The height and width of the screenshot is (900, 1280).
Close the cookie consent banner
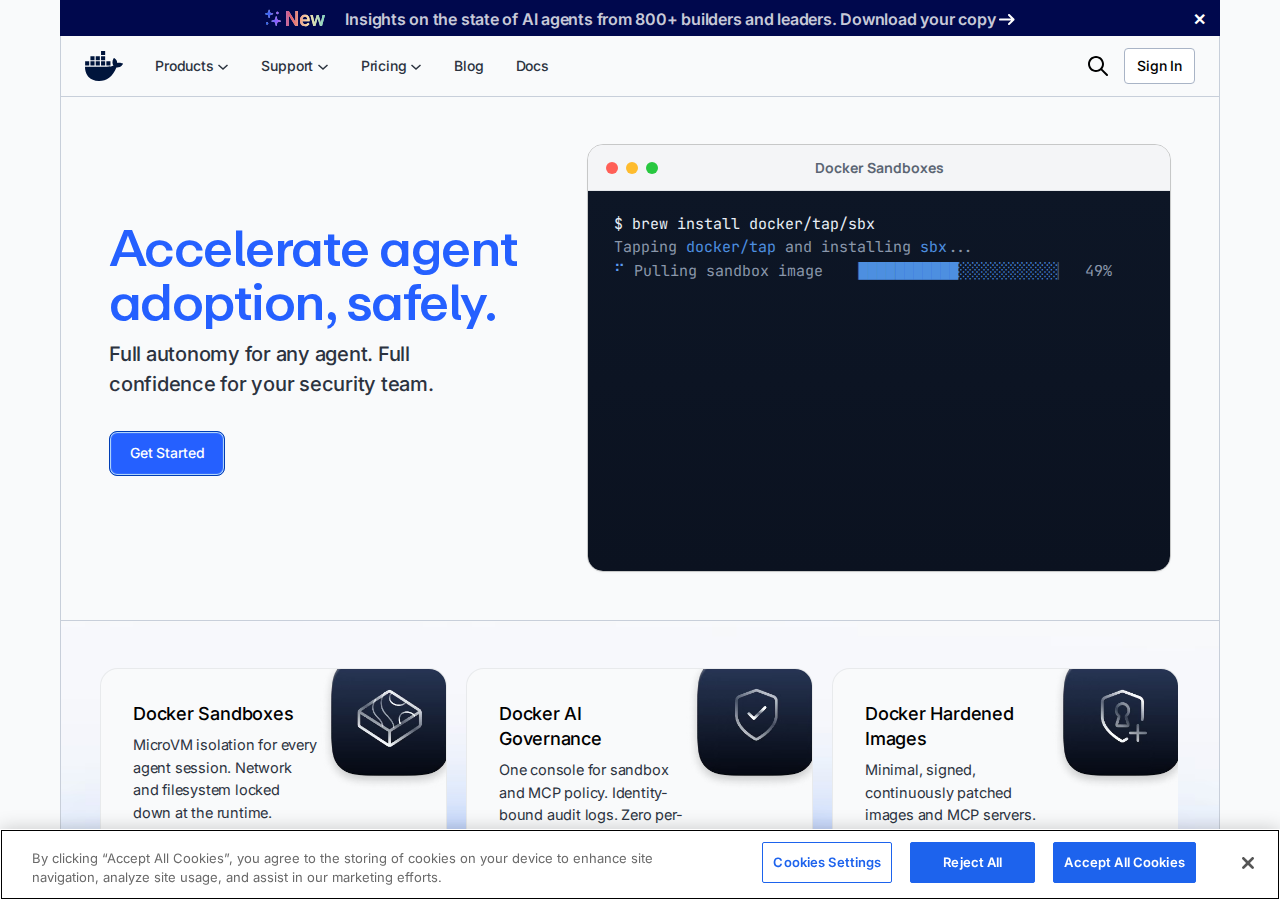1247,863
